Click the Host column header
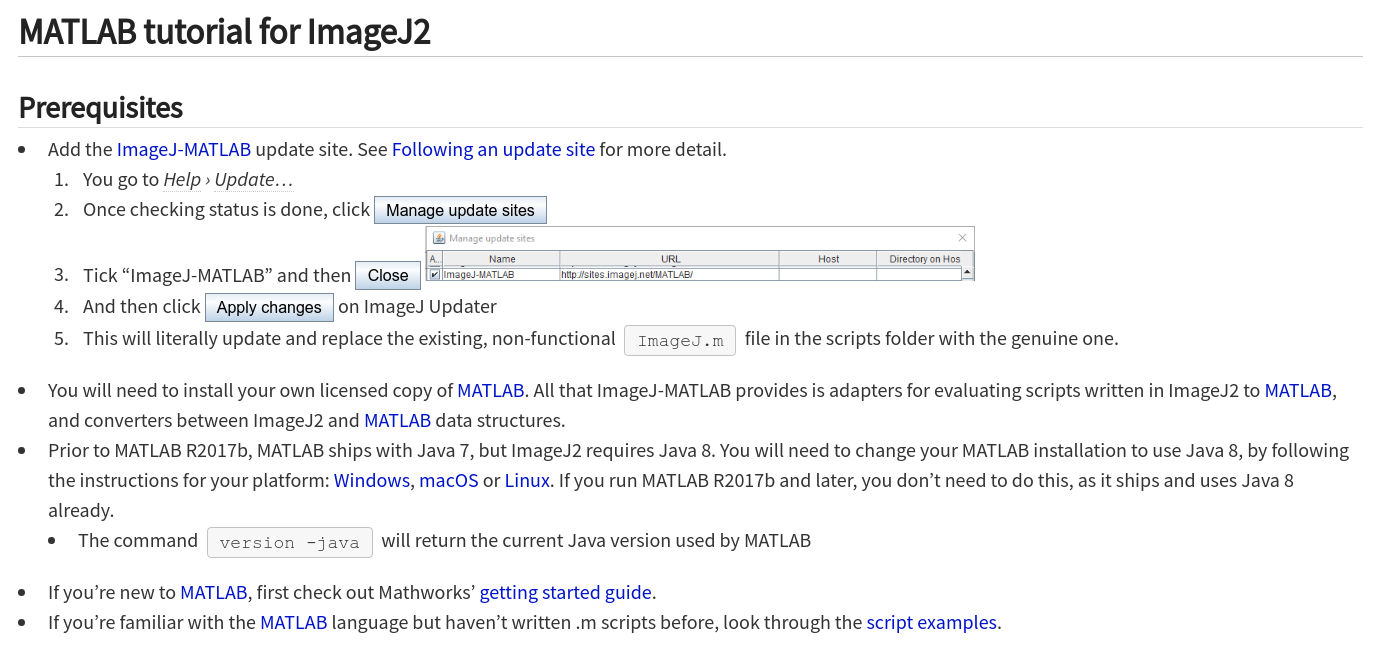 [828, 258]
